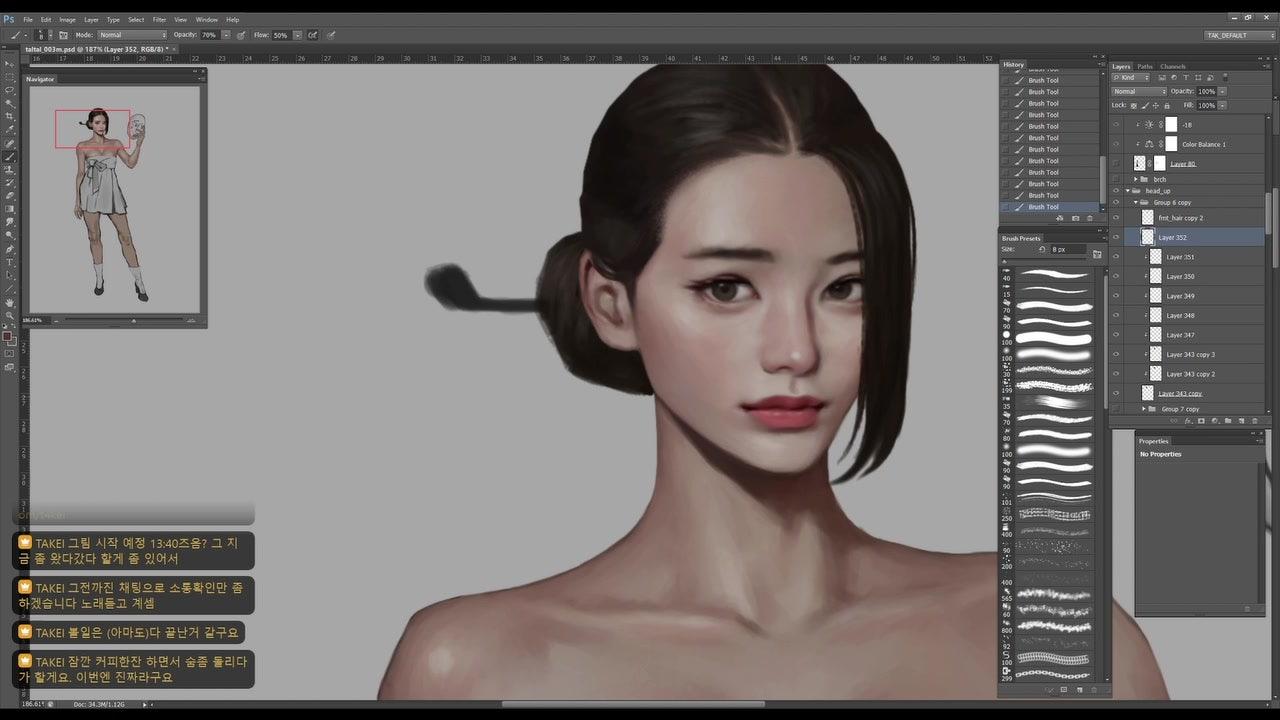The height and width of the screenshot is (720, 1280).
Task: Click the foreground color swatch
Action: click(8, 337)
